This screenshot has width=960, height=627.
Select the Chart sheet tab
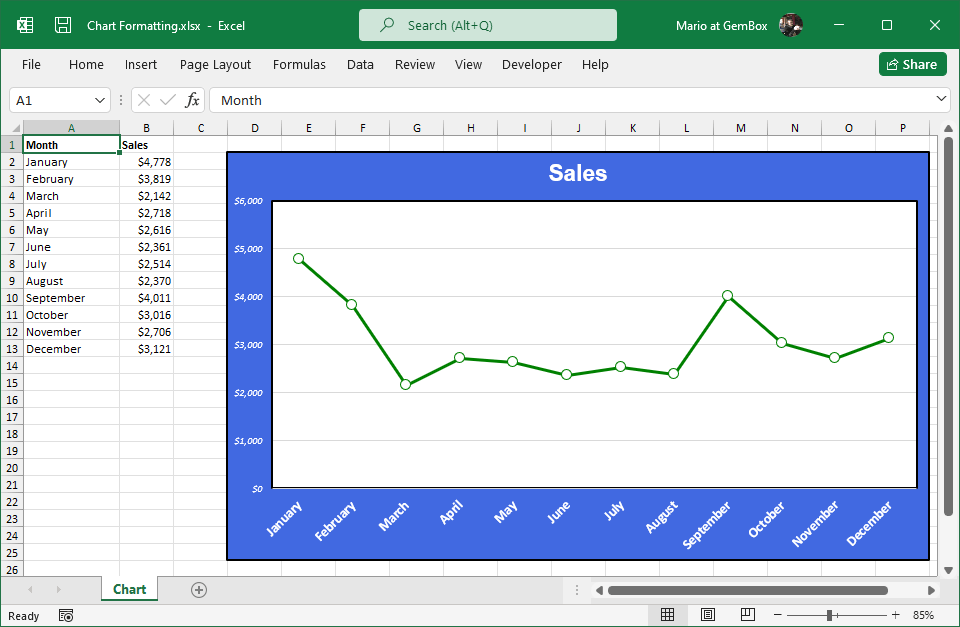tap(129, 589)
